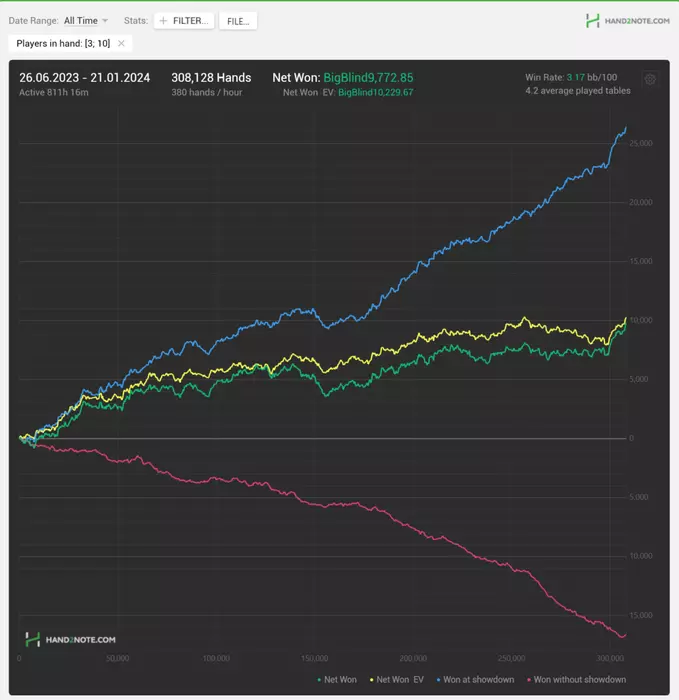
Task: Click the date range 26.06.2023 - 21.01.2024
Action: (x=84, y=78)
